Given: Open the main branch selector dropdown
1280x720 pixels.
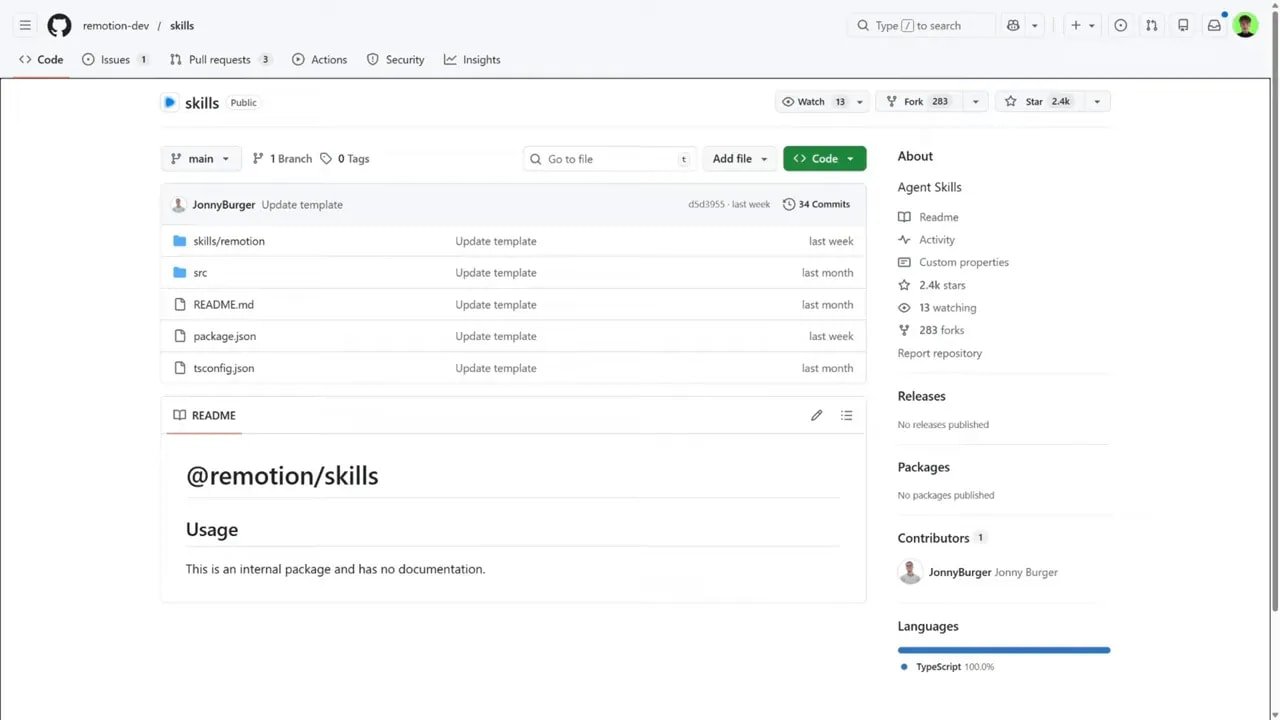Looking at the screenshot, I should (200, 158).
